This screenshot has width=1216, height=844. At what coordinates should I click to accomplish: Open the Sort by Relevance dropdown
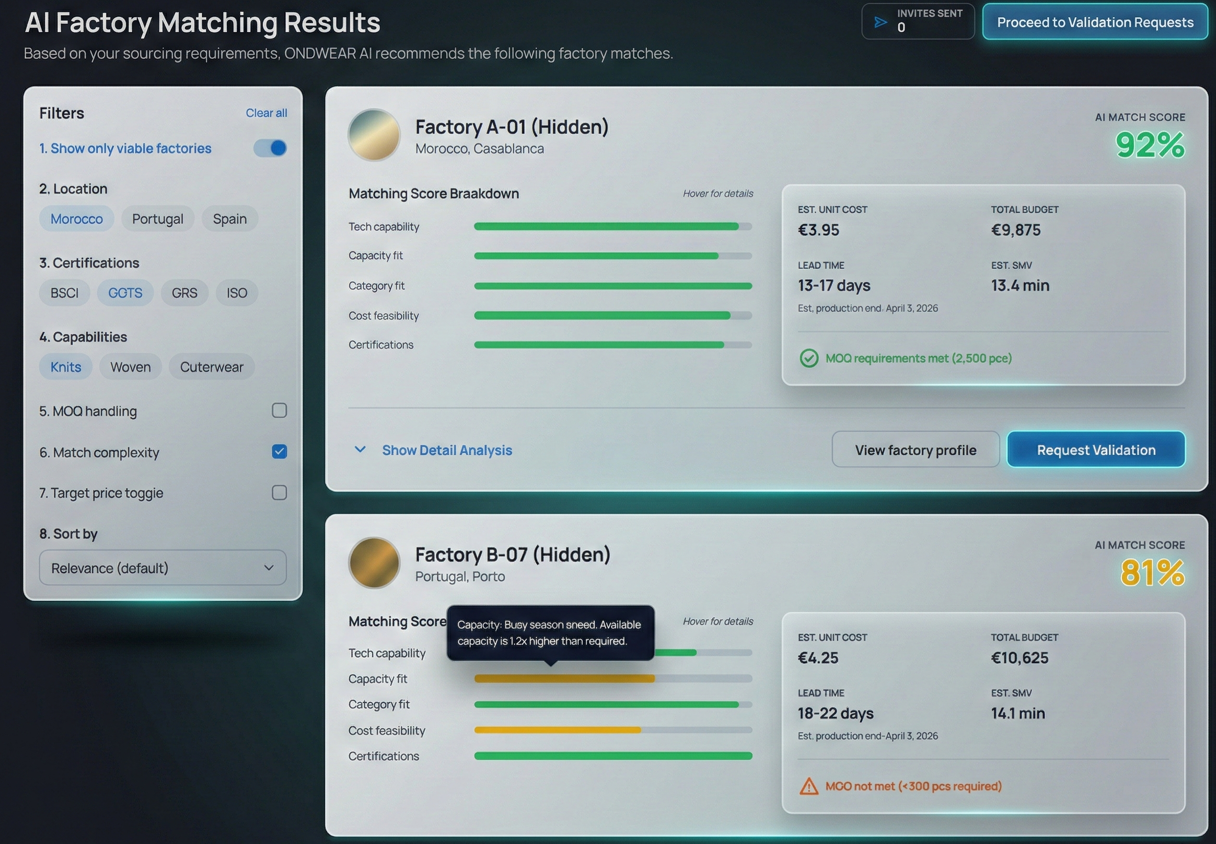point(162,568)
